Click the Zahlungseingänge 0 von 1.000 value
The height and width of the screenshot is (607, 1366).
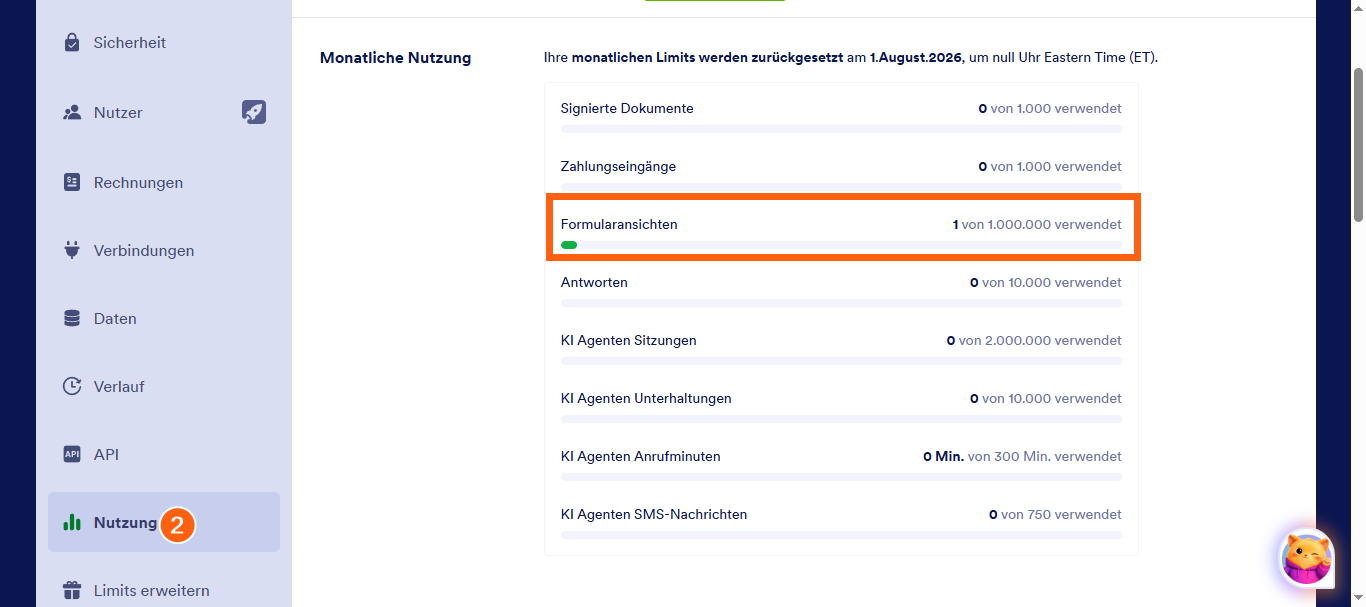1050,166
